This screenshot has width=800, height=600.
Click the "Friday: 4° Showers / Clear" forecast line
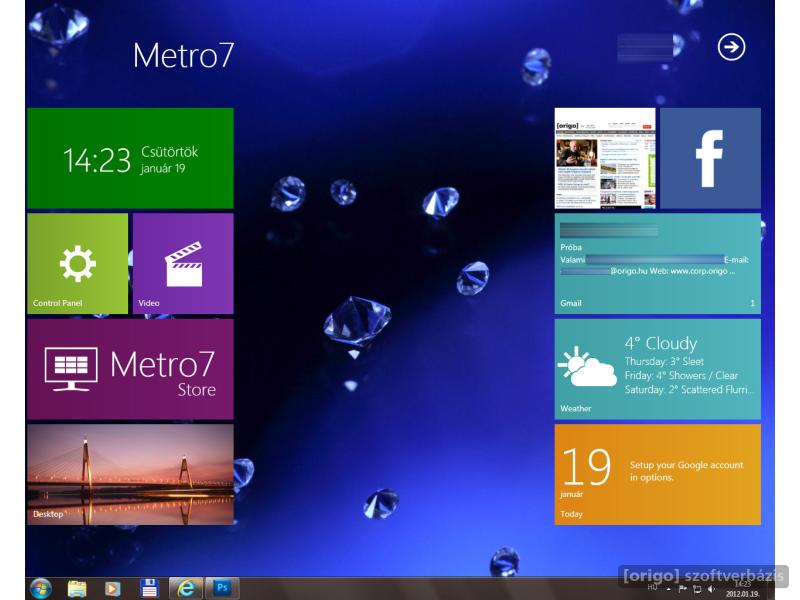coord(681,376)
